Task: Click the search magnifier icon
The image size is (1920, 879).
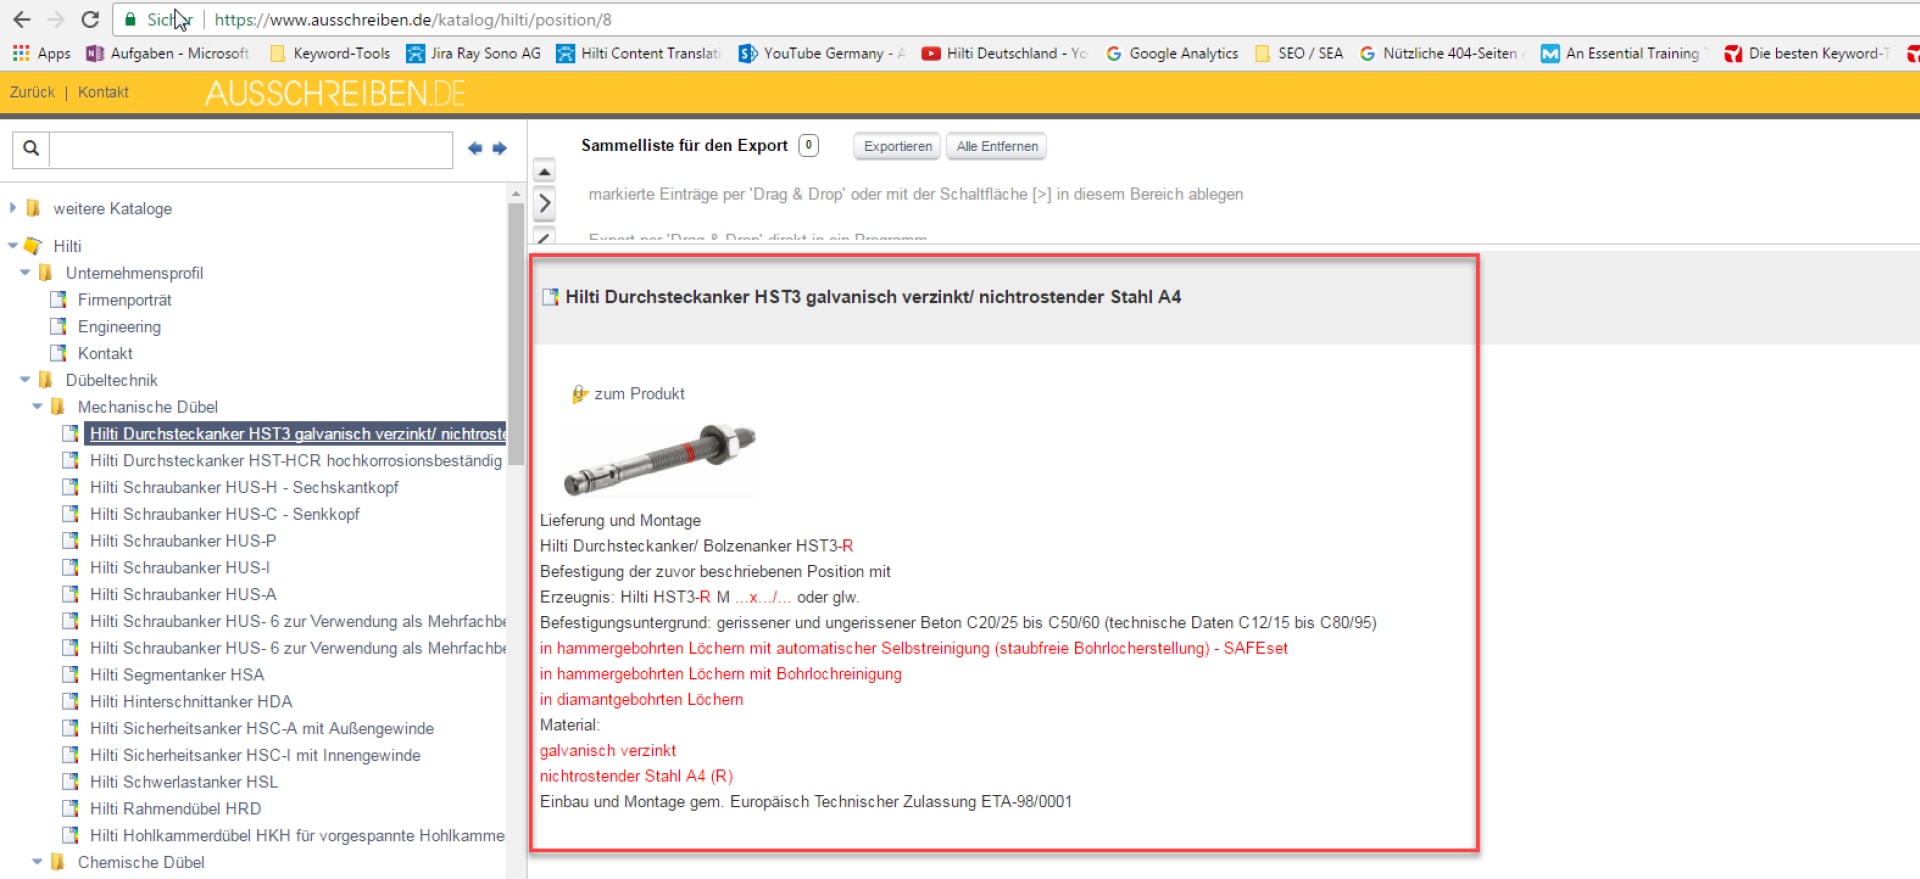Action: (x=31, y=148)
